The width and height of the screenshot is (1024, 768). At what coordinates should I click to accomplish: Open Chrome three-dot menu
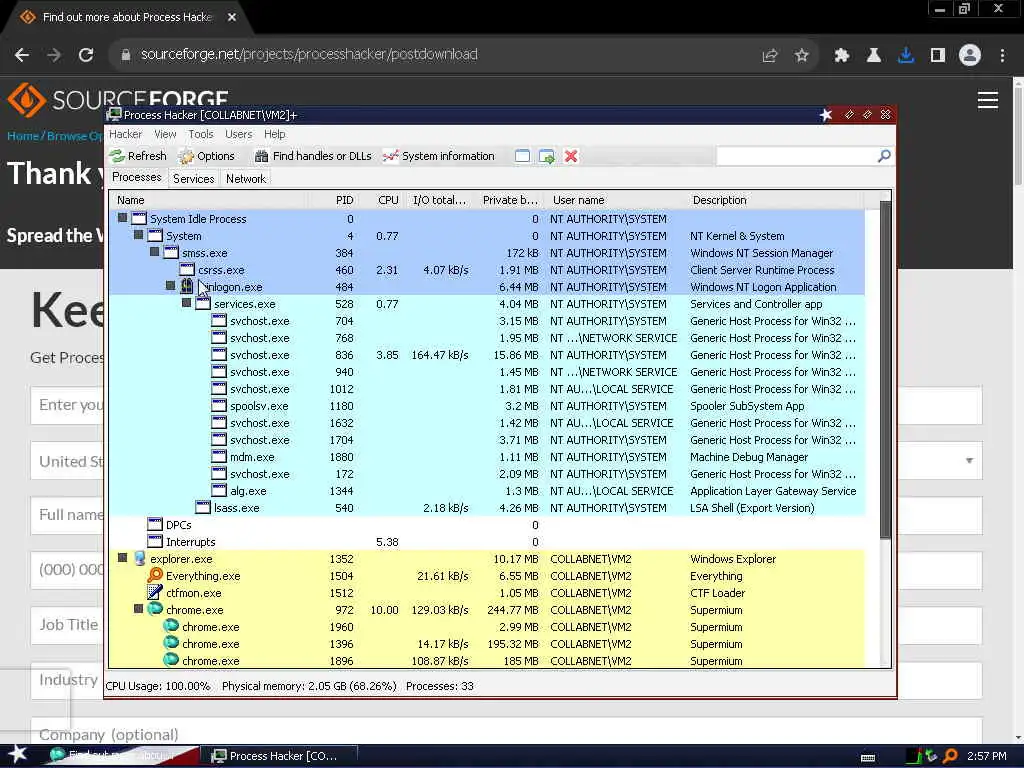pyautogui.click(x=1002, y=56)
